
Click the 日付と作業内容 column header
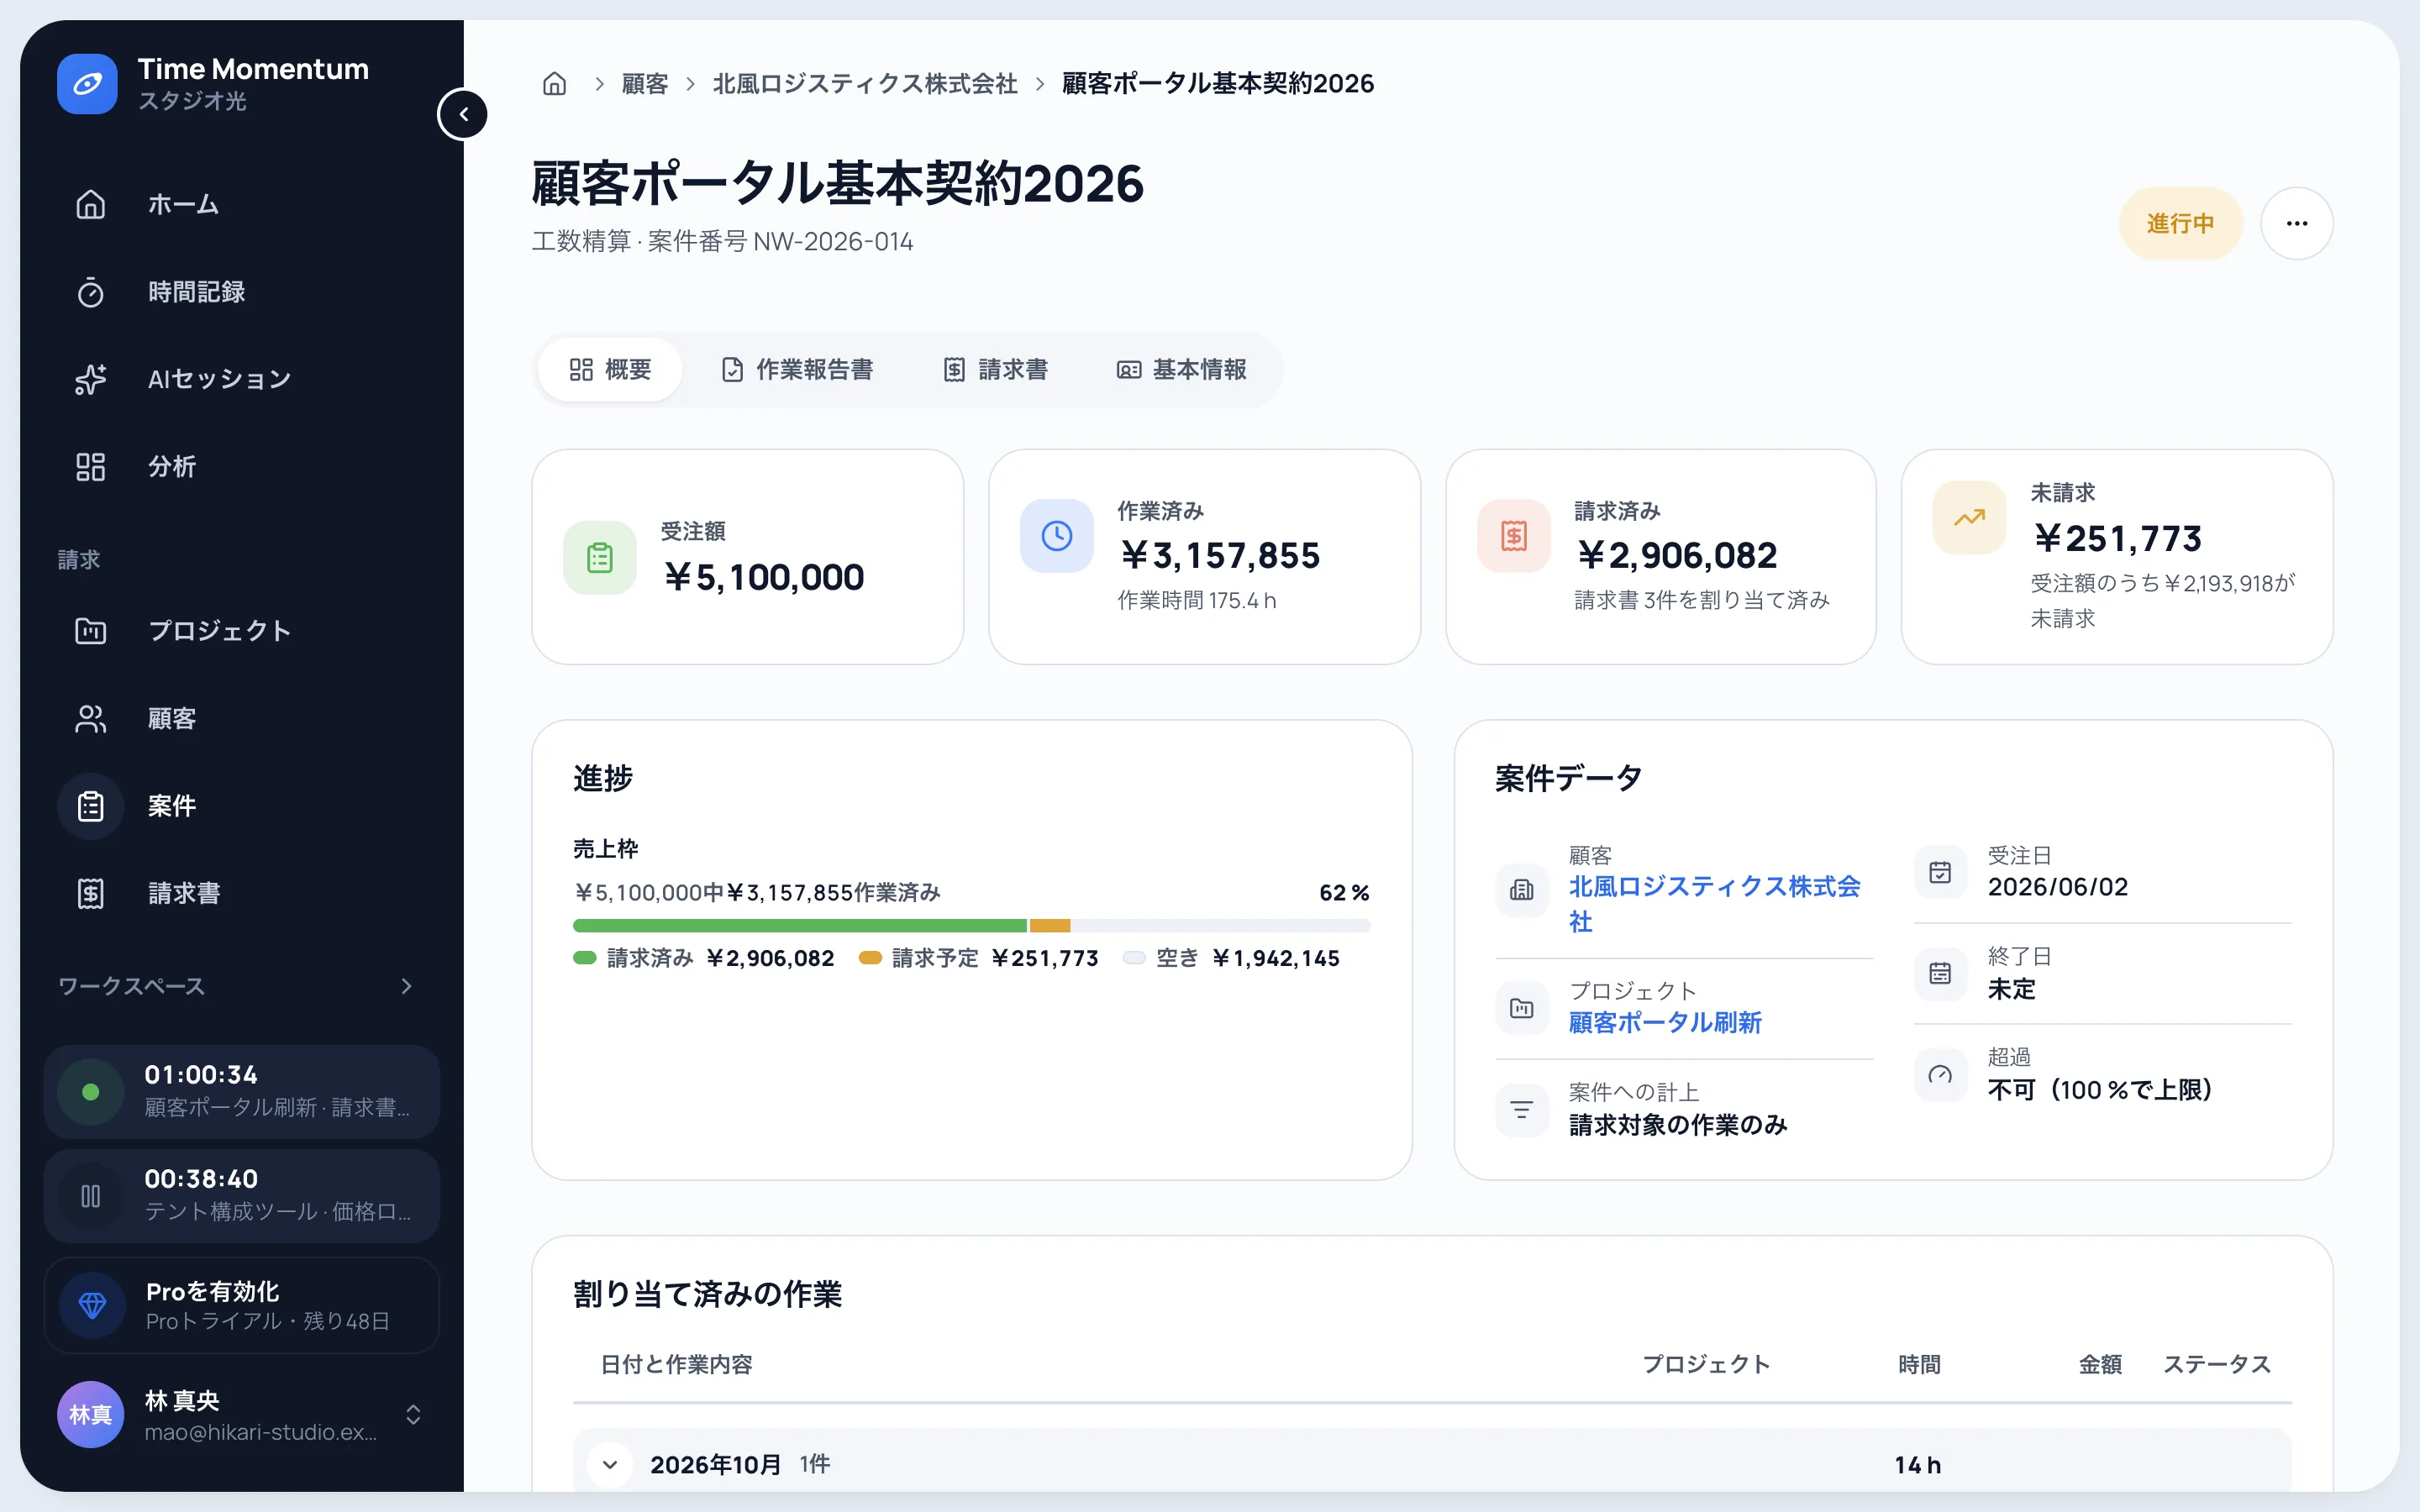tap(676, 1365)
